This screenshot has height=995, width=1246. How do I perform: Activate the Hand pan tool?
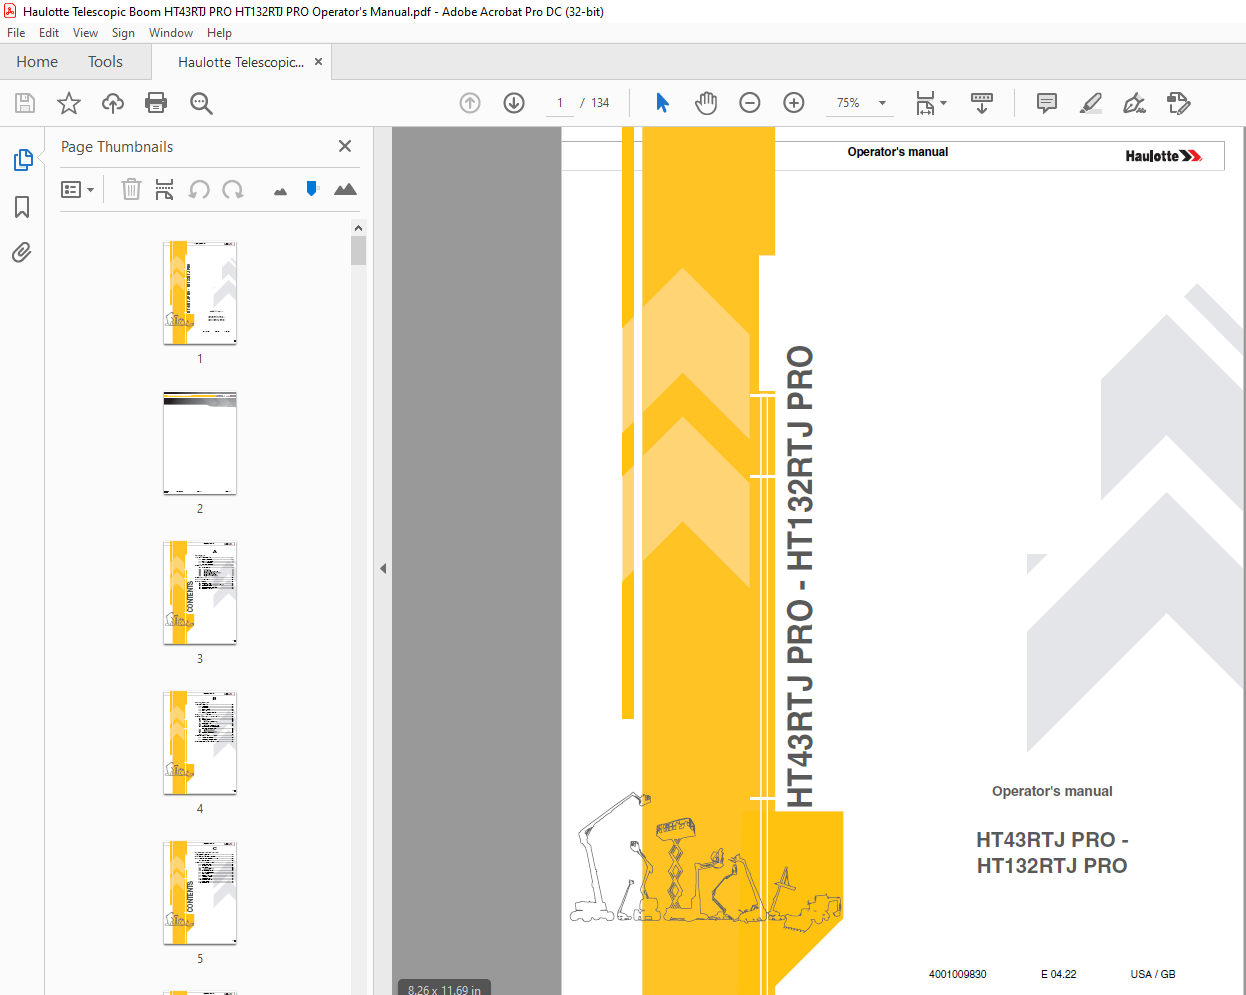pyautogui.click(x=706, y=103)
